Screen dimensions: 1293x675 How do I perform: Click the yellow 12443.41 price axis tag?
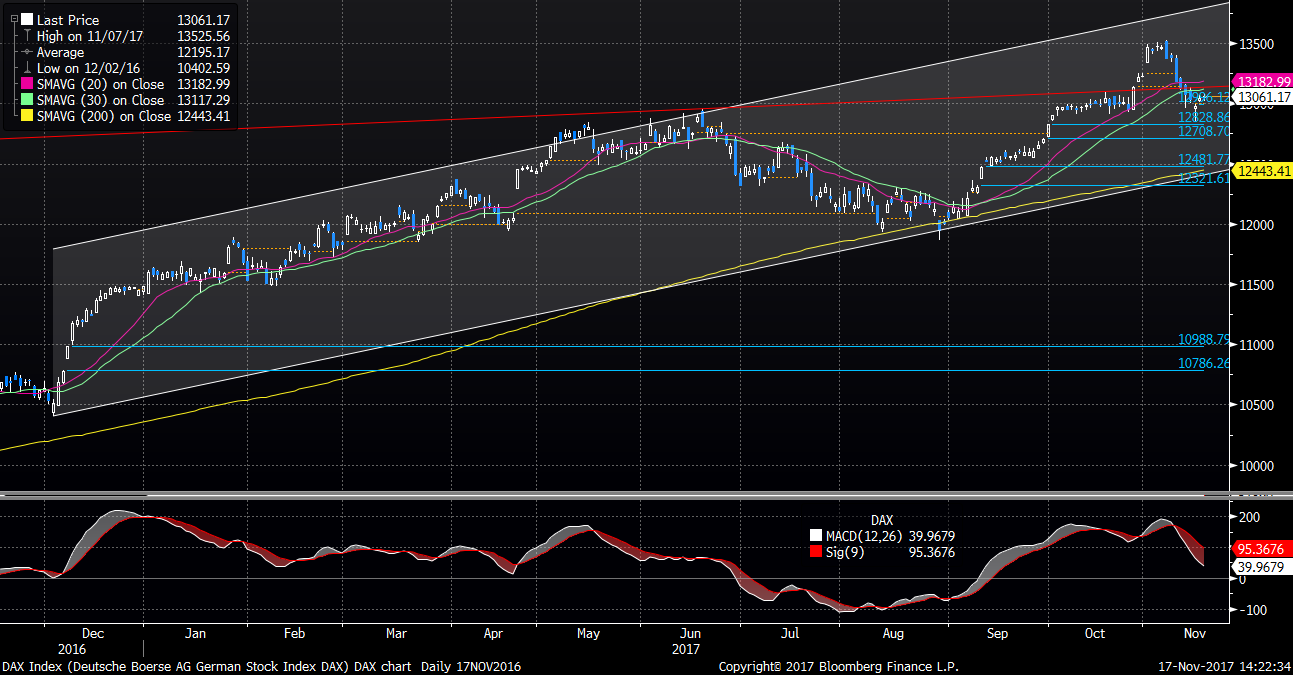pyautogui.click(x=1261, y=171)
